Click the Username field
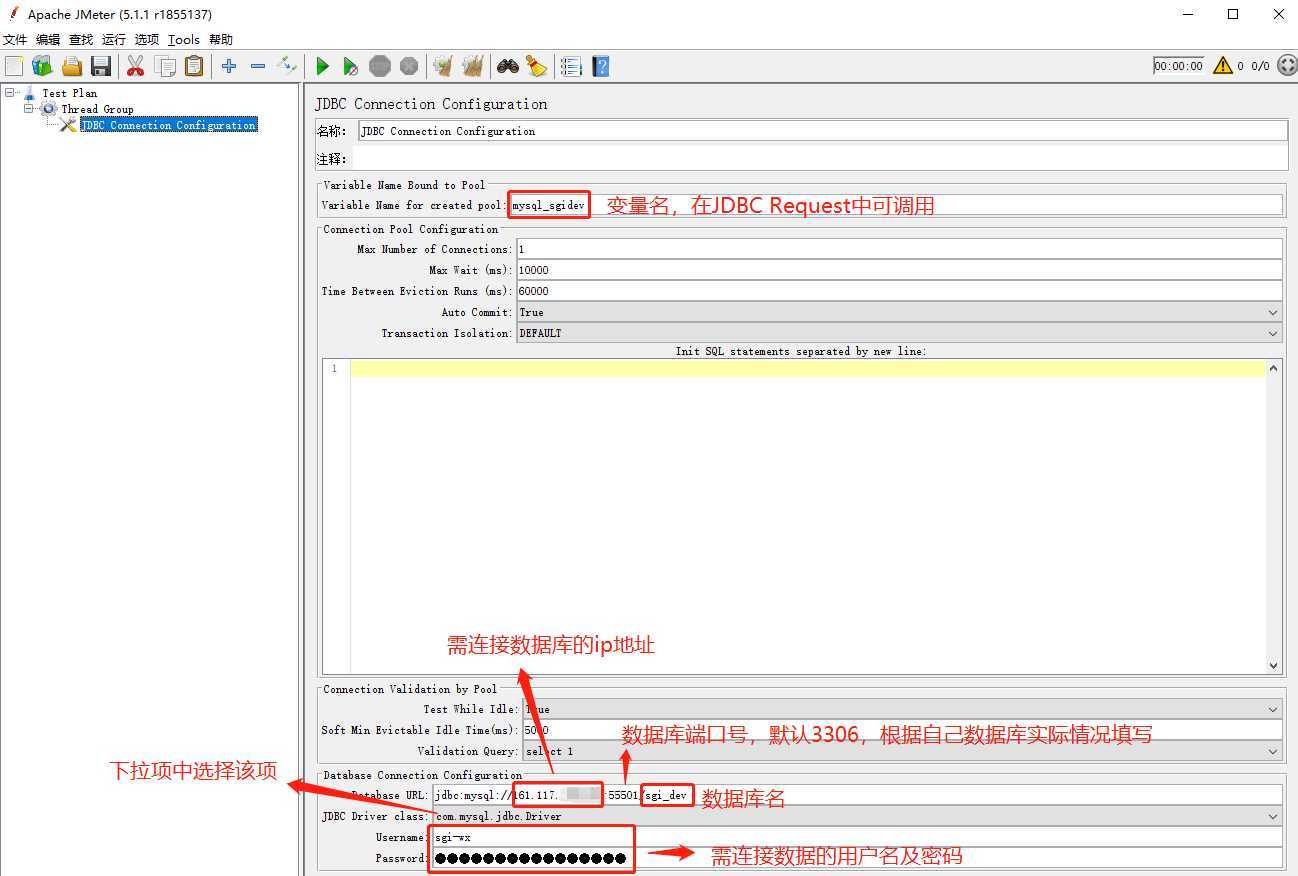The width and height of the screenshot is (1298, 876). coord(857,837)
